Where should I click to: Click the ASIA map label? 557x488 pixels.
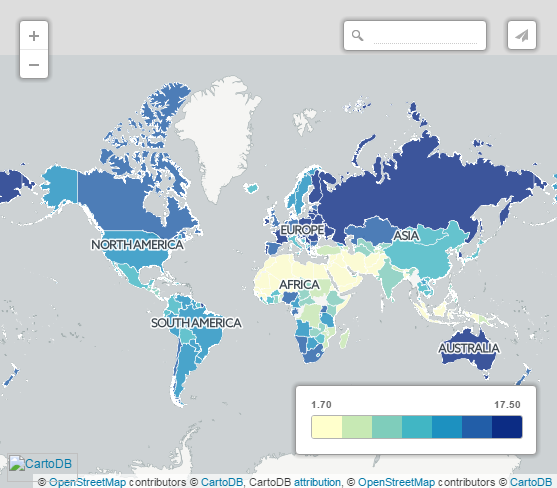click(x=406, y=235)
